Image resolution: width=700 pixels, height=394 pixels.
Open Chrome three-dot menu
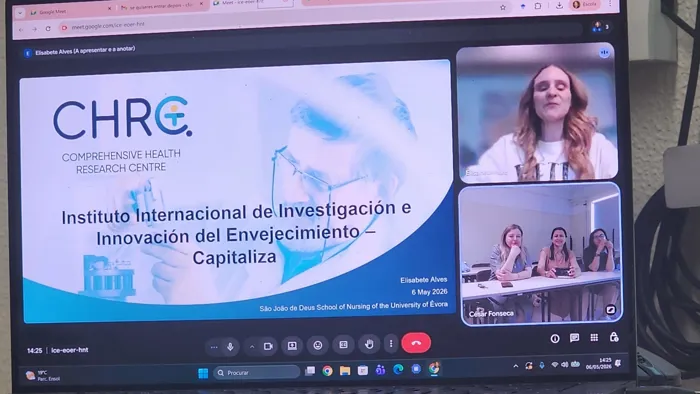coord(610,4)
